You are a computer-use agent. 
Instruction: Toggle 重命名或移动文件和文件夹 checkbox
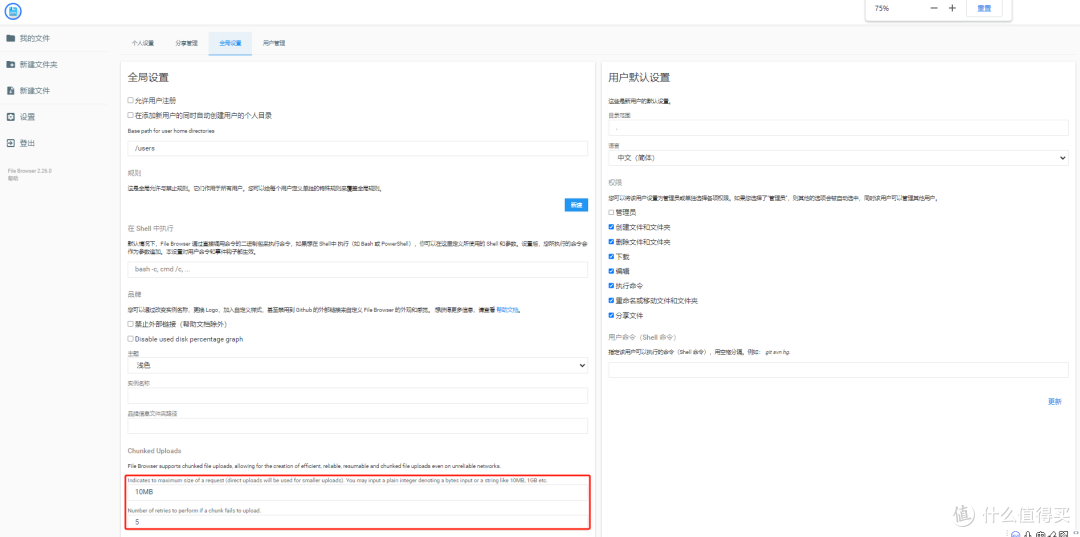pos(612,300)
